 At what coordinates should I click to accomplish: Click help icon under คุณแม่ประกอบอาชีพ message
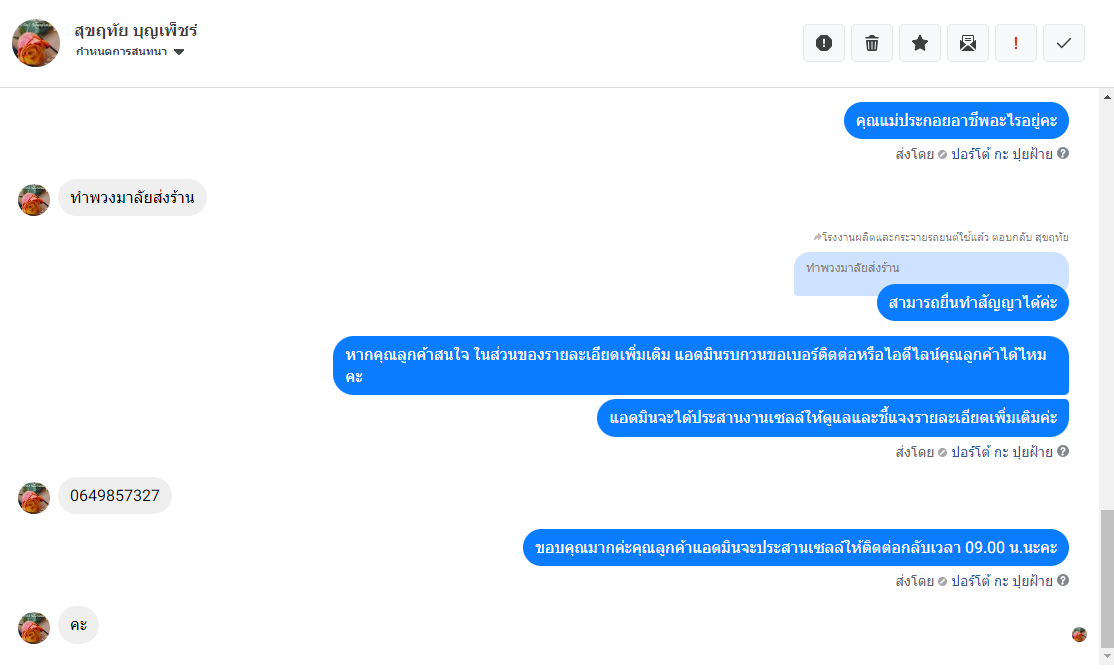[x=1063, y=154]
